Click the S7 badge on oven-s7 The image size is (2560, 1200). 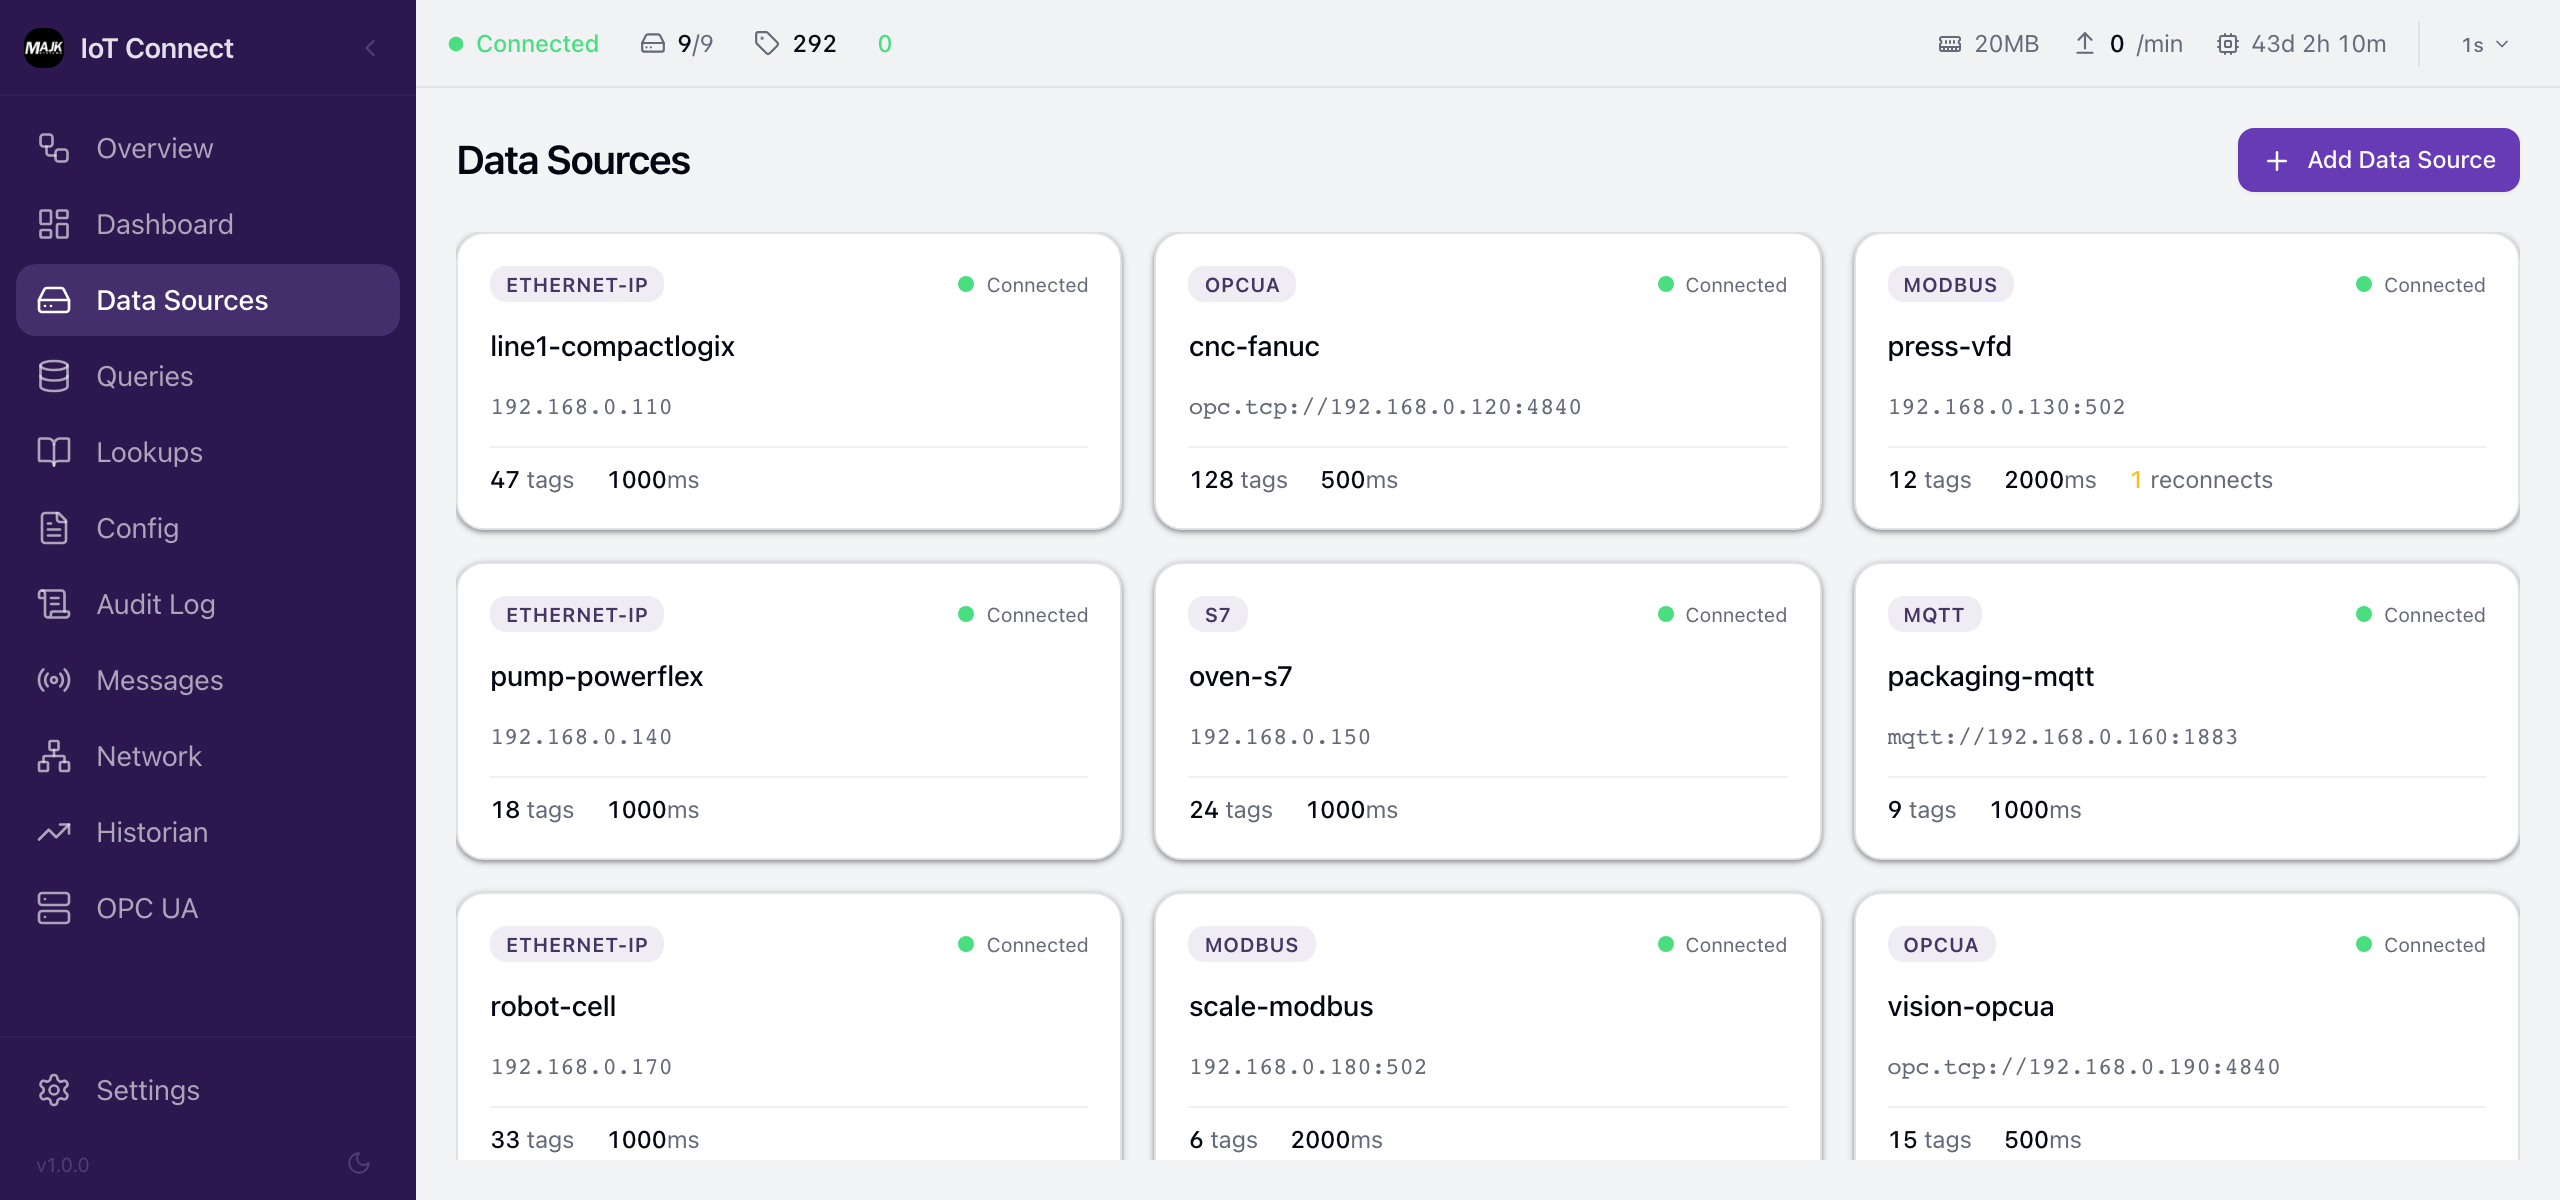pyautogui.click(x=1218, y=615)
